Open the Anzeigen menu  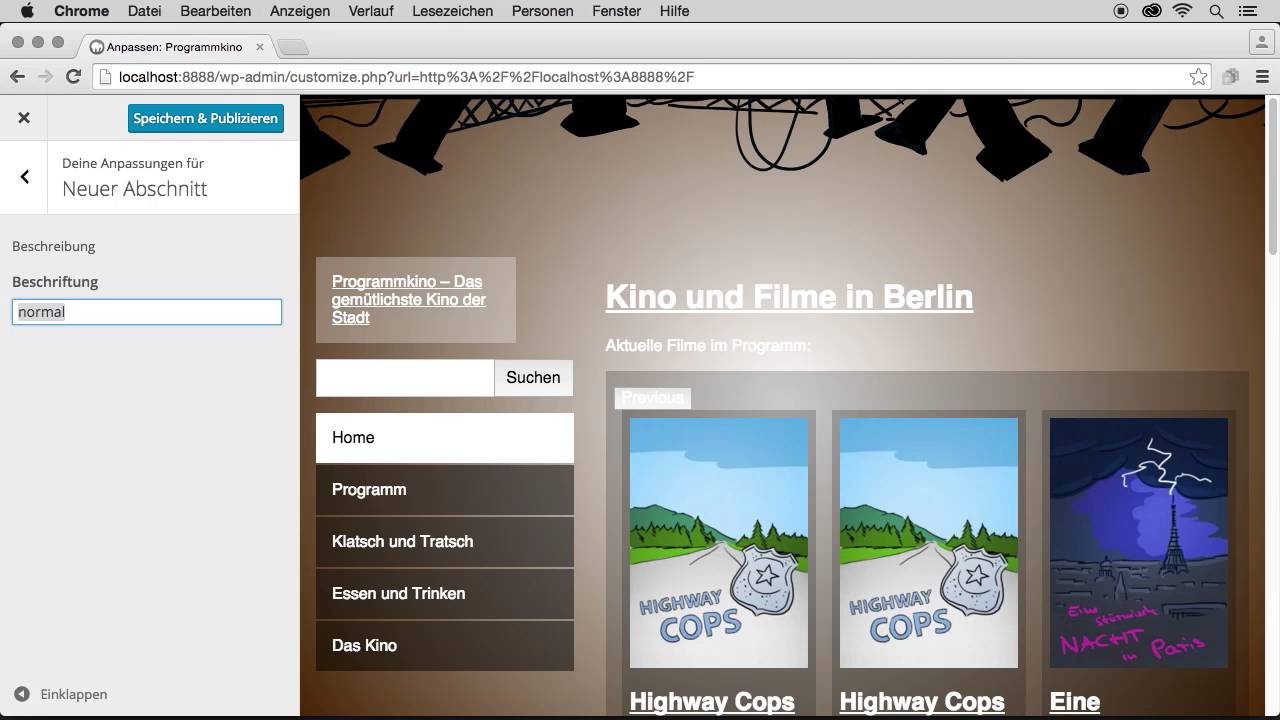coord(300,11)
